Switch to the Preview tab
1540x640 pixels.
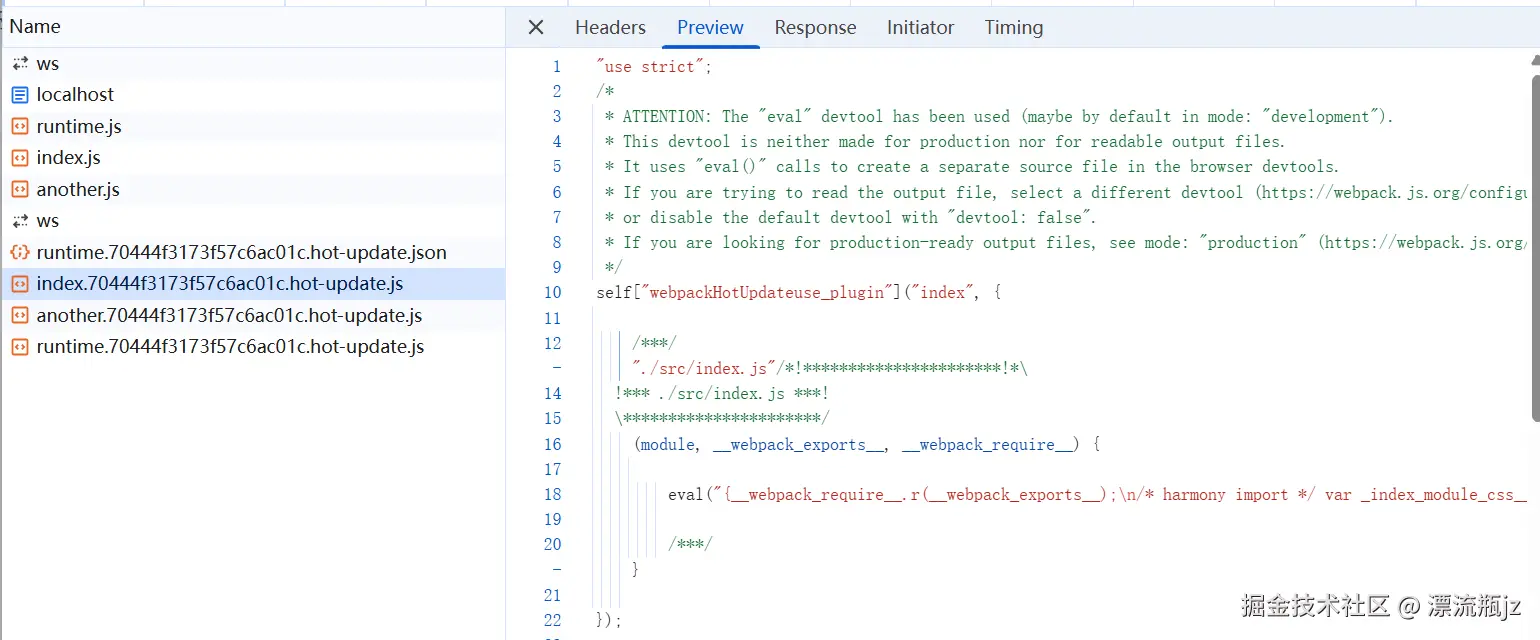point(710,27)
